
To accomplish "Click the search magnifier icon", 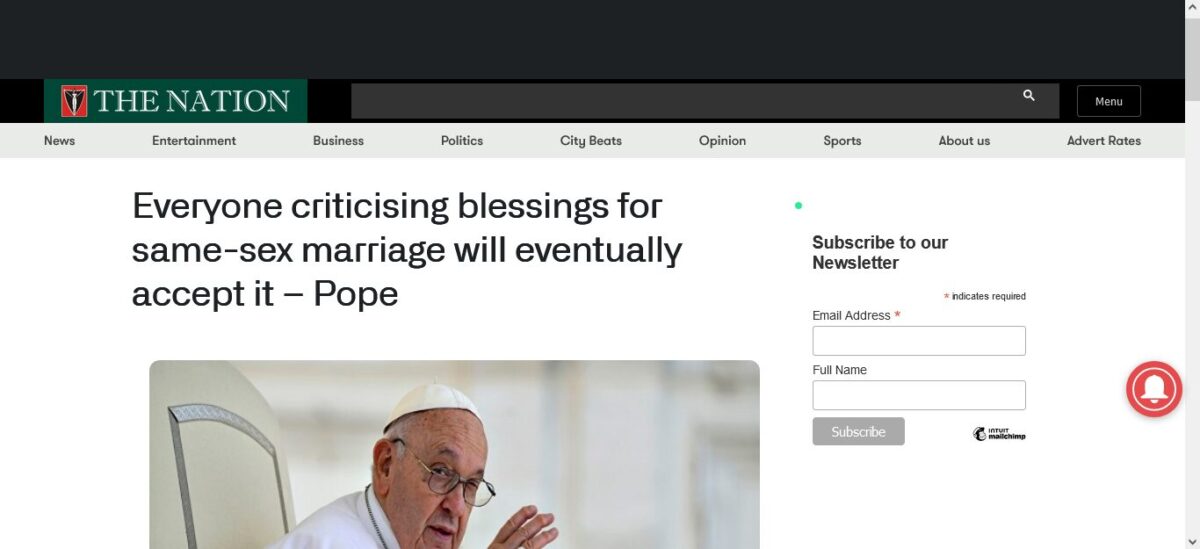I will (x=1029, y=96).
